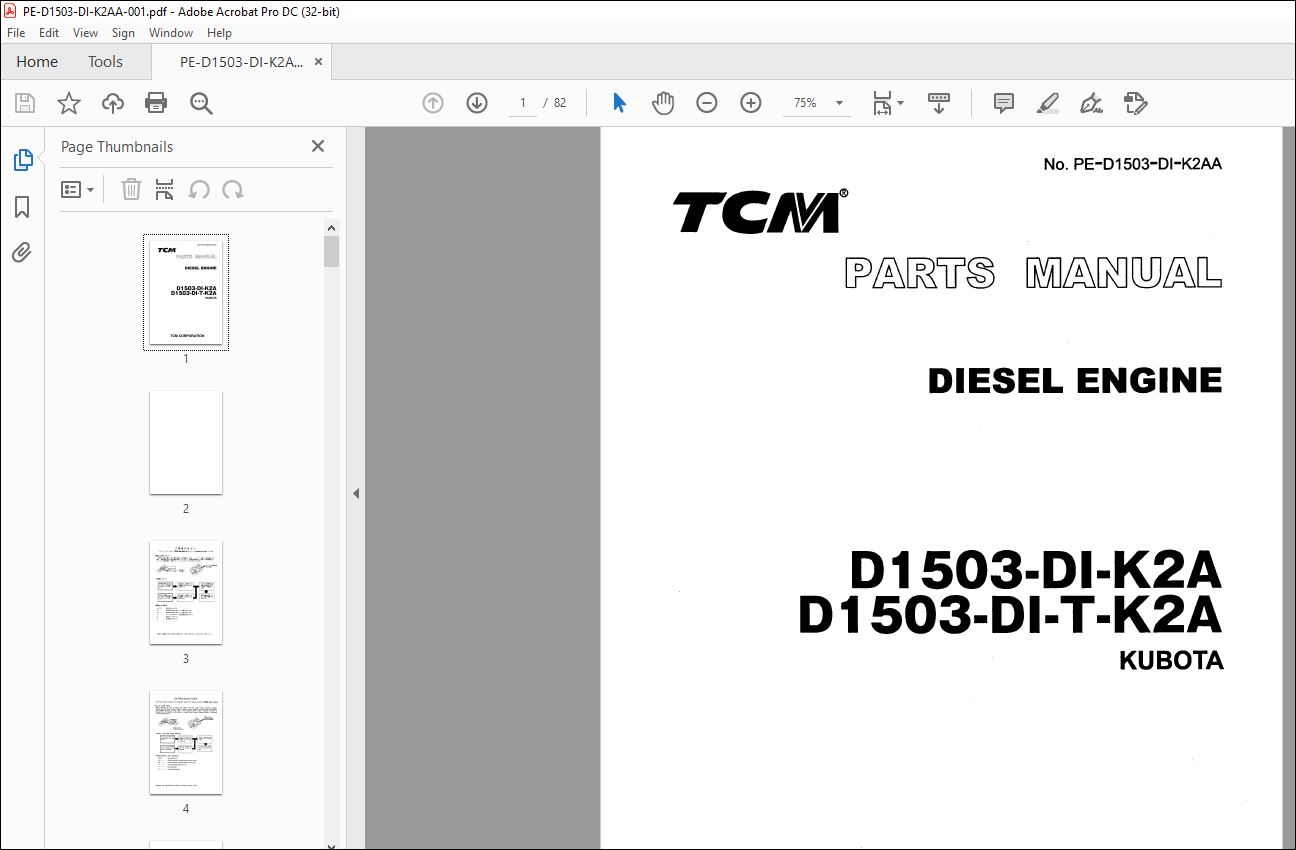The image size is (1296, 850).
Task: Close the Page Thumbnails panel
Action: pos(318,146)
